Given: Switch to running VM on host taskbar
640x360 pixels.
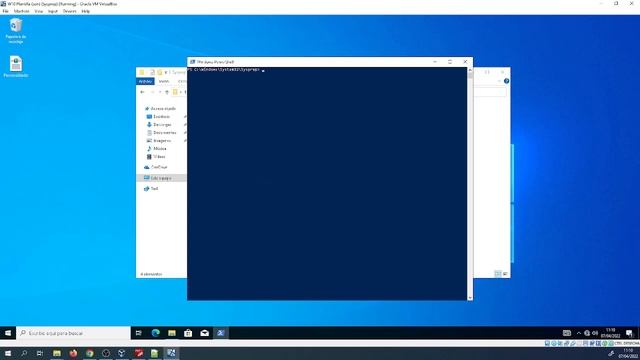Looking at the screenshot, I should coord(171,353).
